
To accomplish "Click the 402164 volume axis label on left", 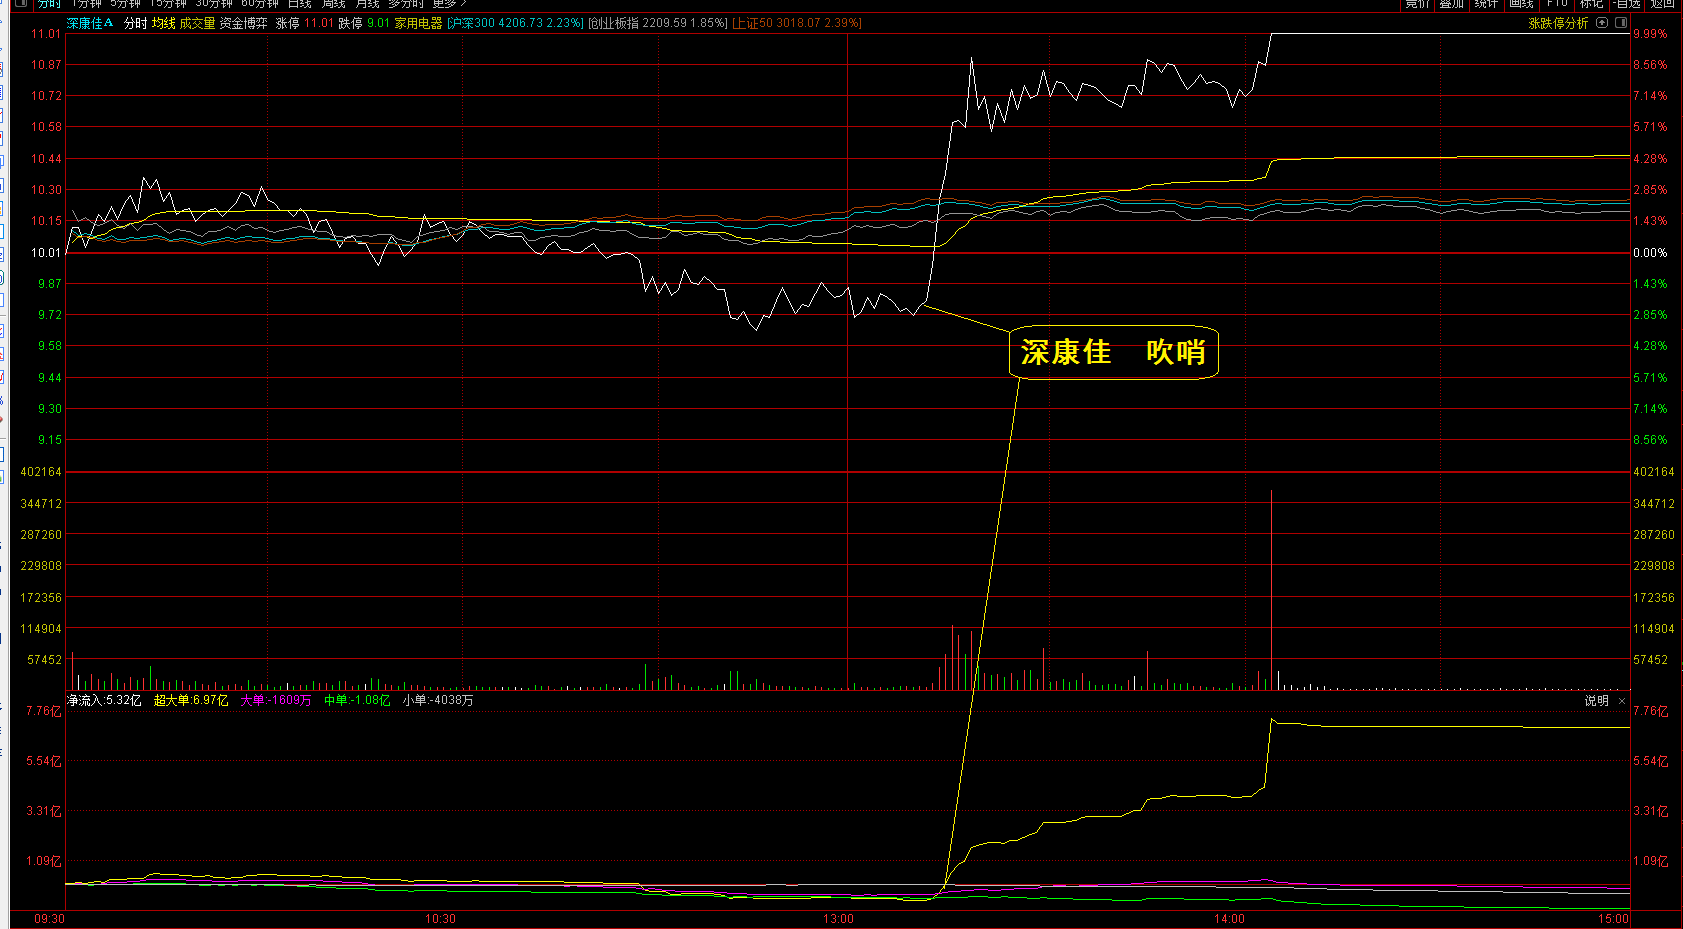I will coord(41,471).
